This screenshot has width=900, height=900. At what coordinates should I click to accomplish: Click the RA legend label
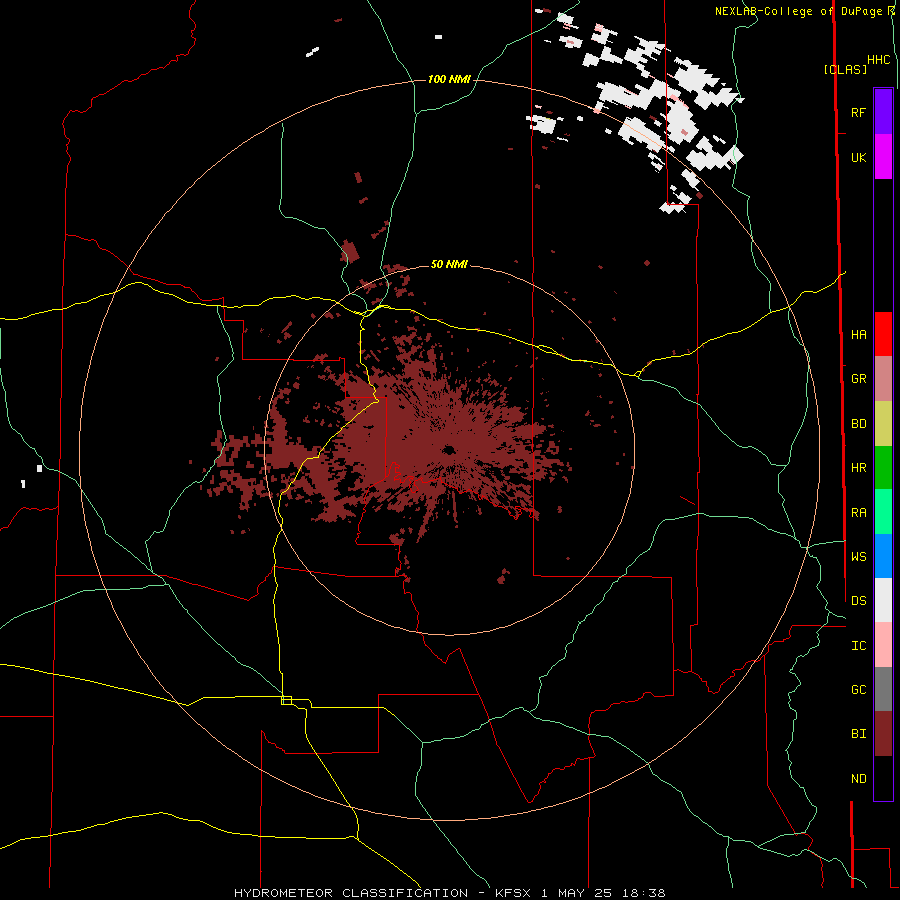pyautogui.click(x=858, y=513)
